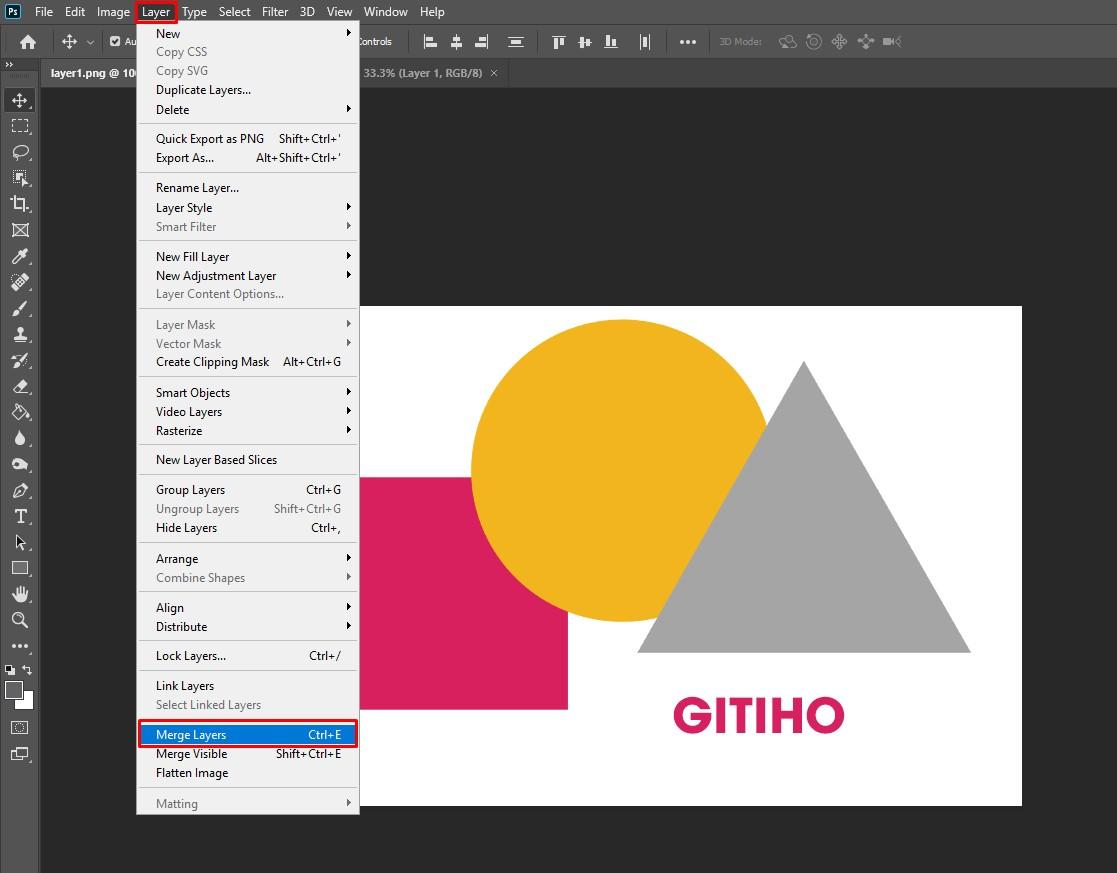The width and height of the screenshot is (1117, 873).
Task: Click the GITIHO text on the canvas
Action: pyautogui.click(x=758, y=716)
